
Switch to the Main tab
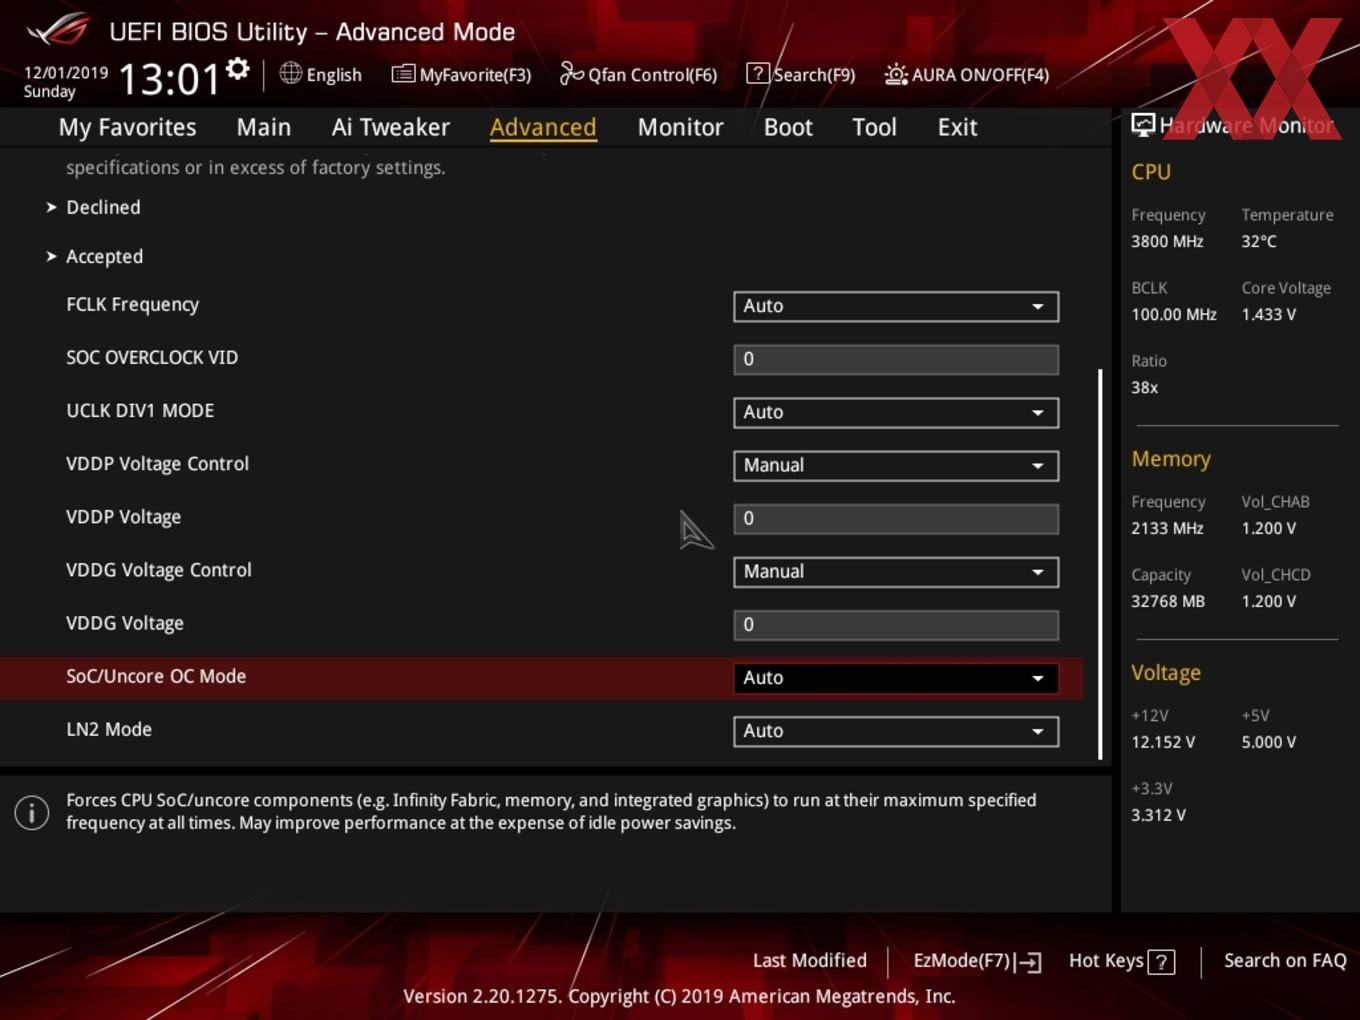point(264,127)
